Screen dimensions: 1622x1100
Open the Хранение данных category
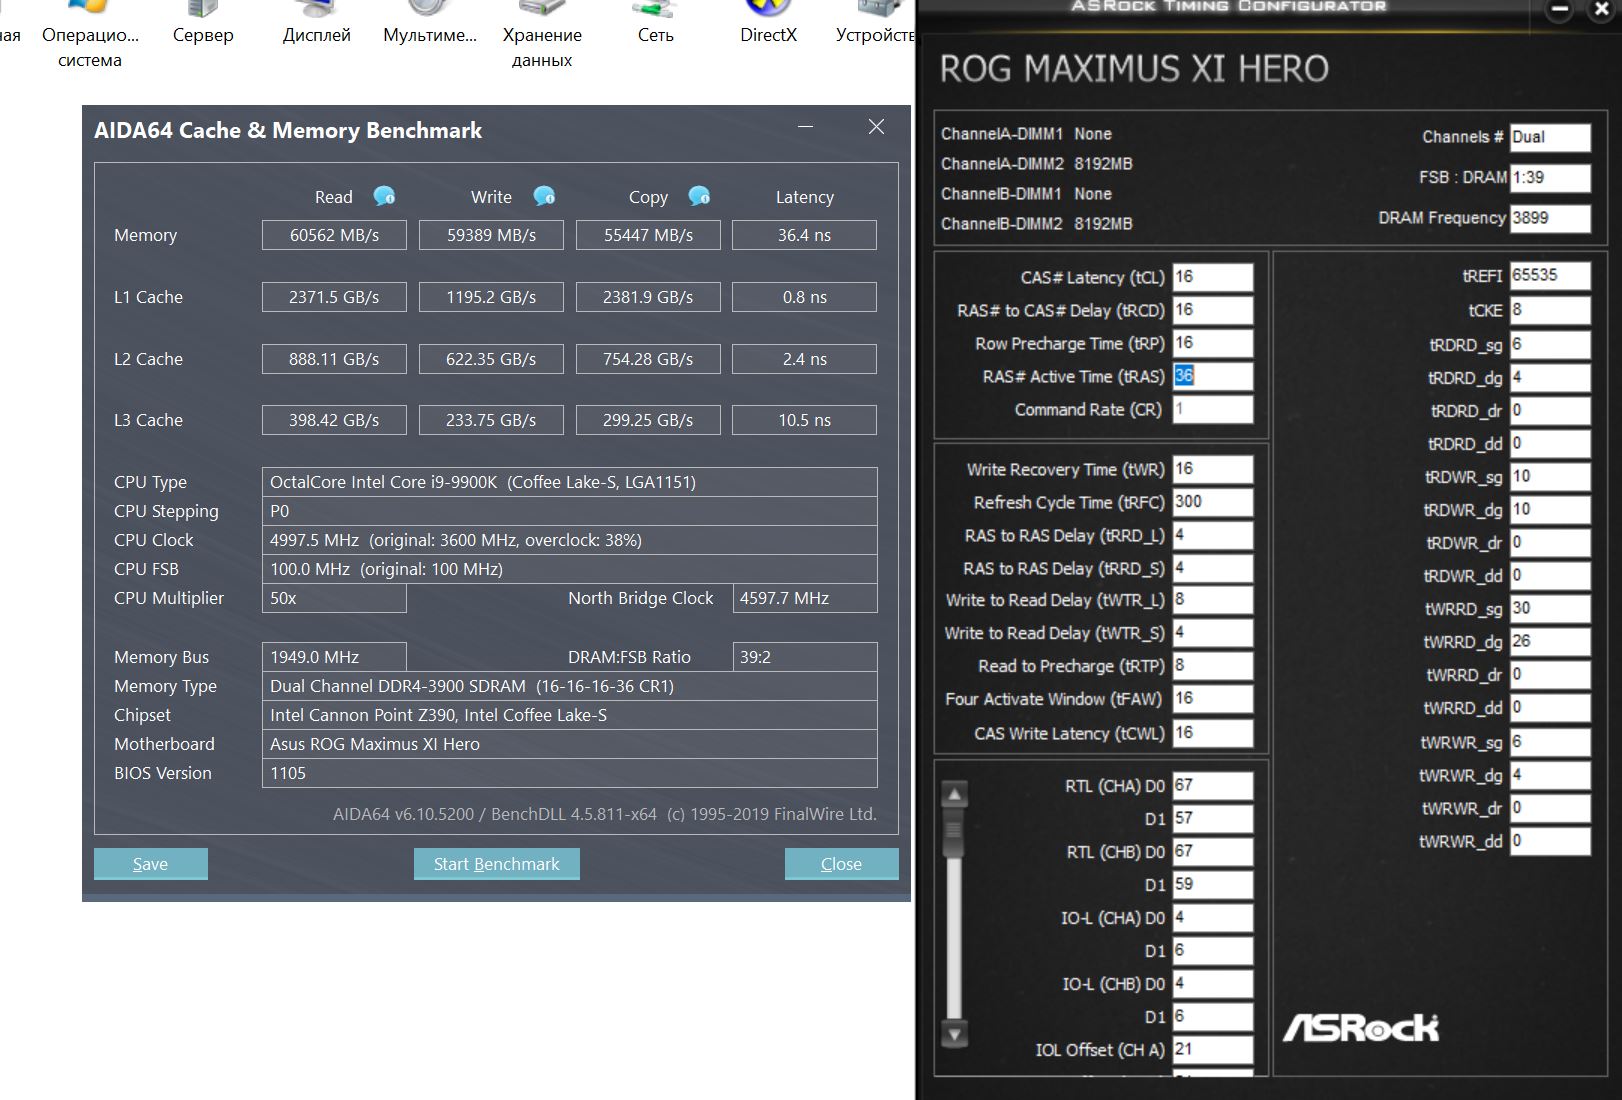click(x=542, y=35)
